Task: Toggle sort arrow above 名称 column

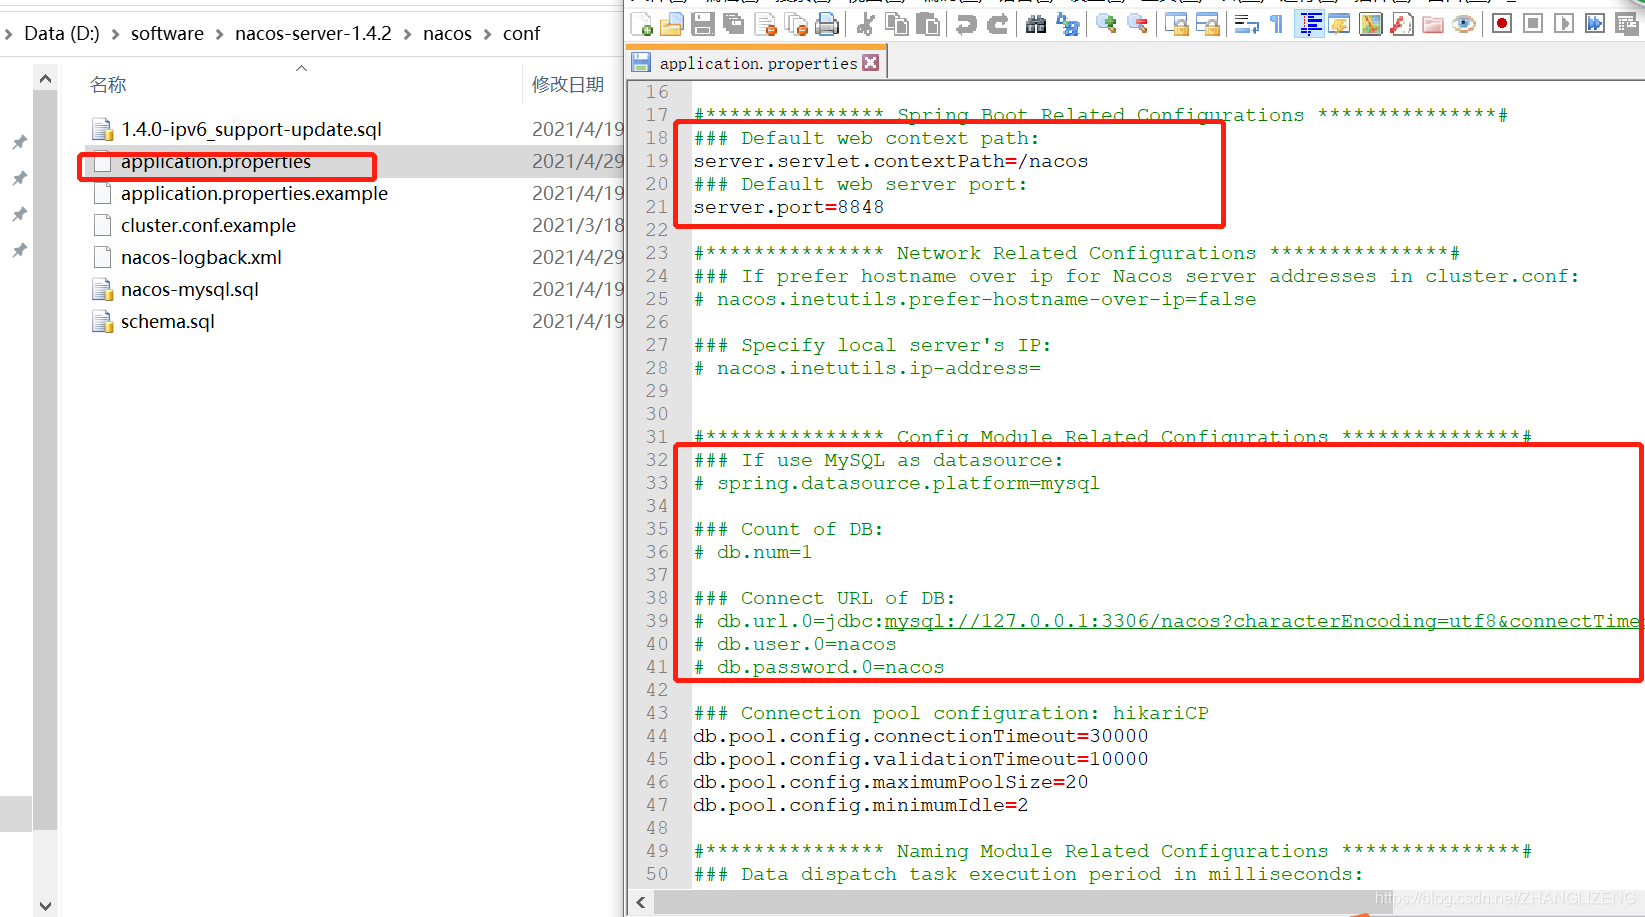Action: pos(301,68)
